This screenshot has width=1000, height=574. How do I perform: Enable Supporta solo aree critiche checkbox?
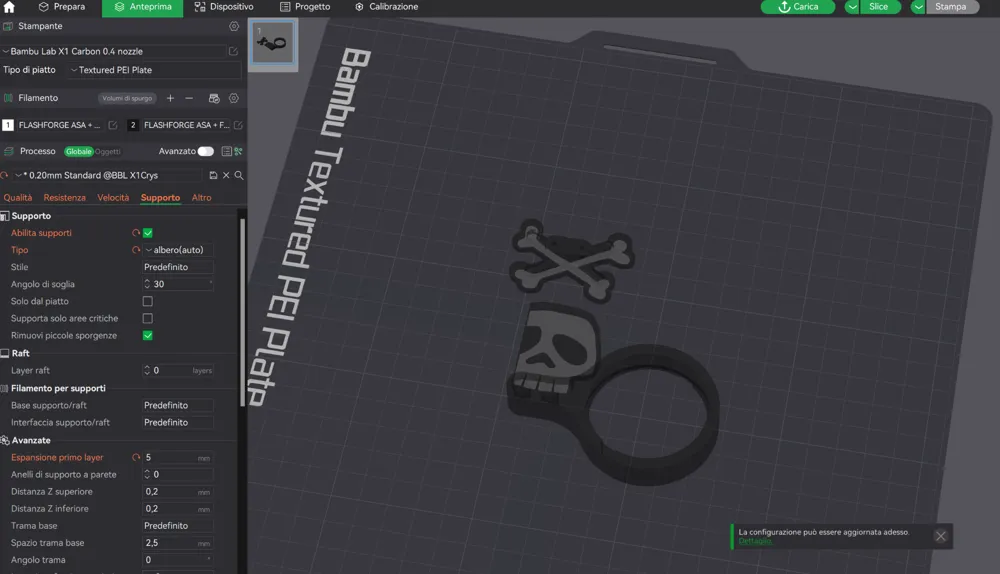pyautogui.click(x=148, y=318)
